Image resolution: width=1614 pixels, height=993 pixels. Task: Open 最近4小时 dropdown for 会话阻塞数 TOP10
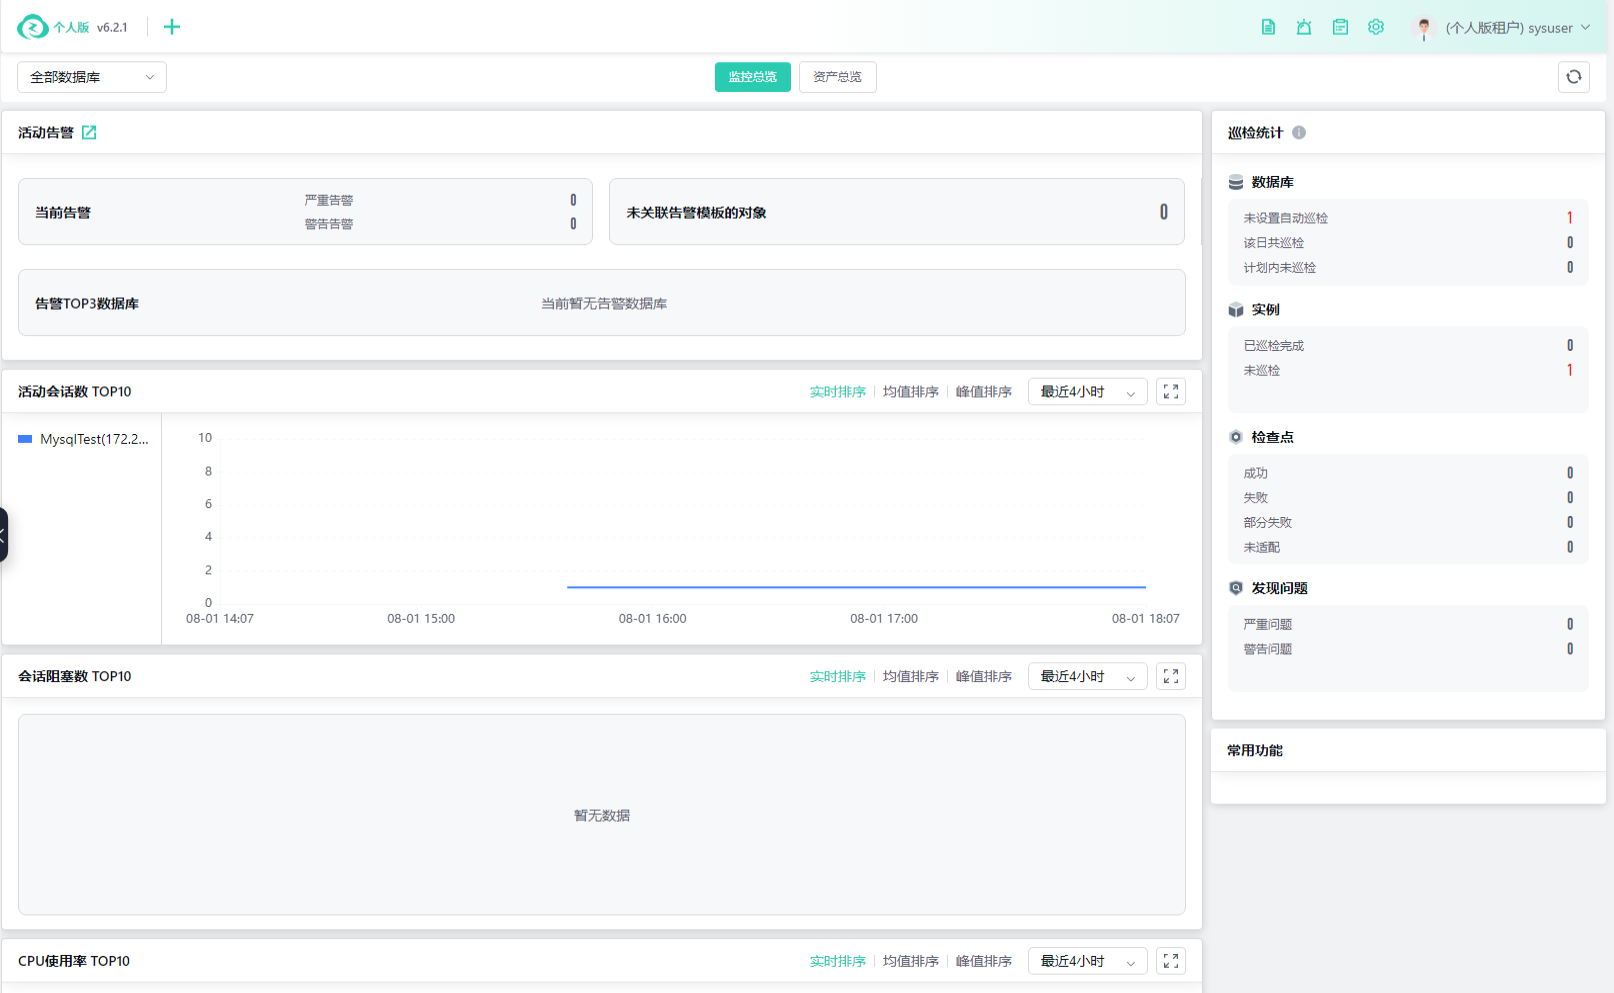pos(1088,677)
